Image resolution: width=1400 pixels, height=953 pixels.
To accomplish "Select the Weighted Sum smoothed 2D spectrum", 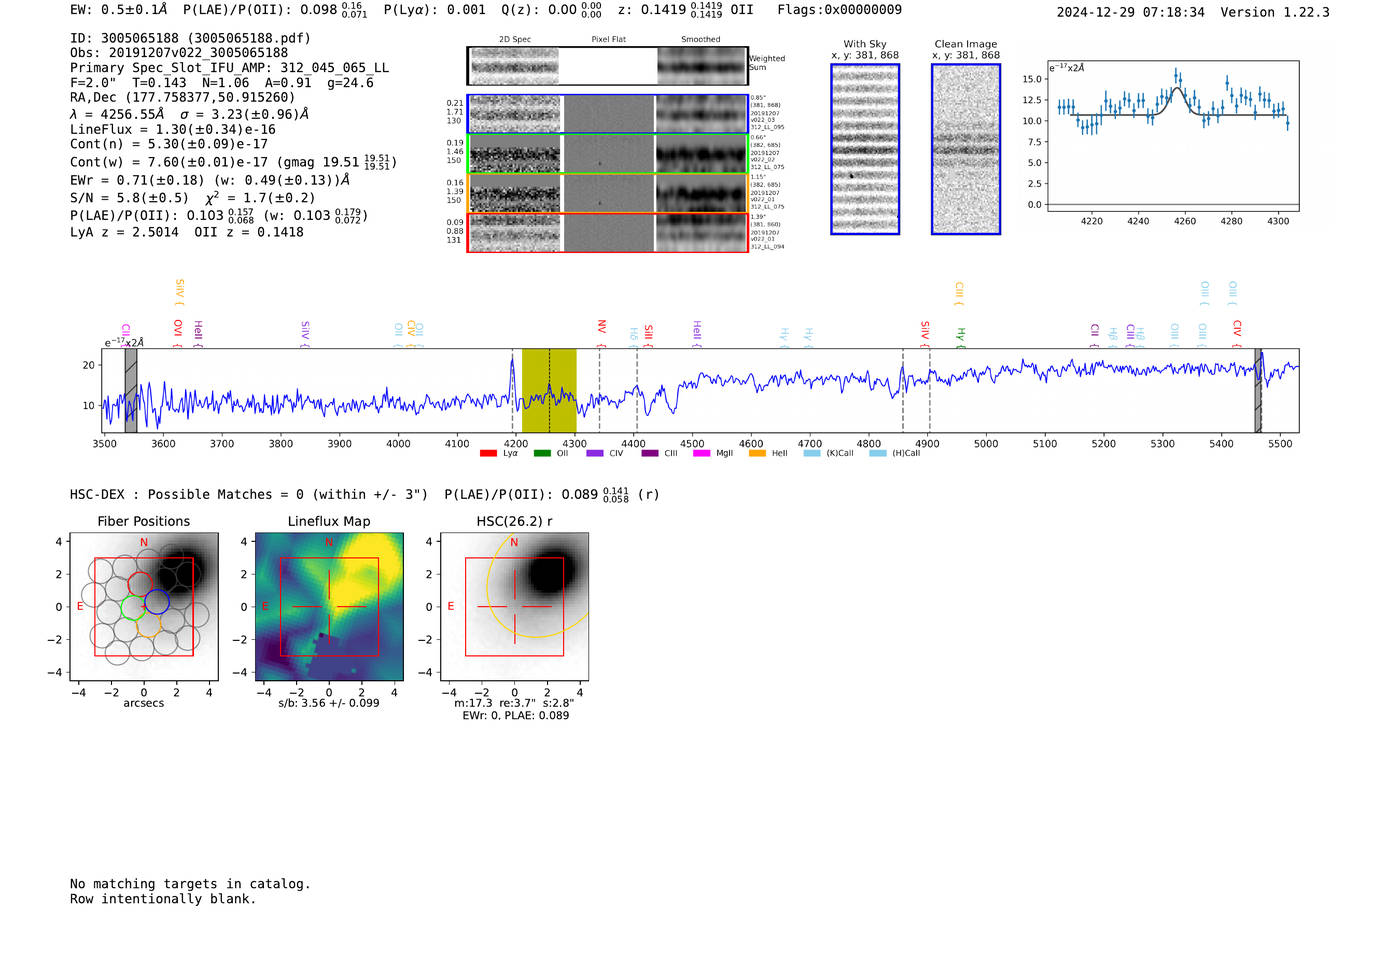I will coord(701,66).
